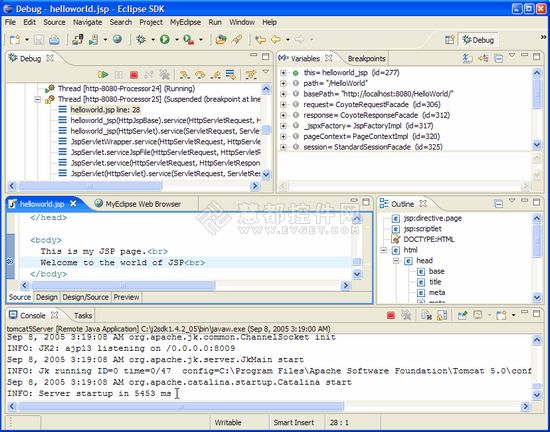550x432 pixels.
Task: Click the Collapse All icon in Variables
Action: (x=498, y=58)
